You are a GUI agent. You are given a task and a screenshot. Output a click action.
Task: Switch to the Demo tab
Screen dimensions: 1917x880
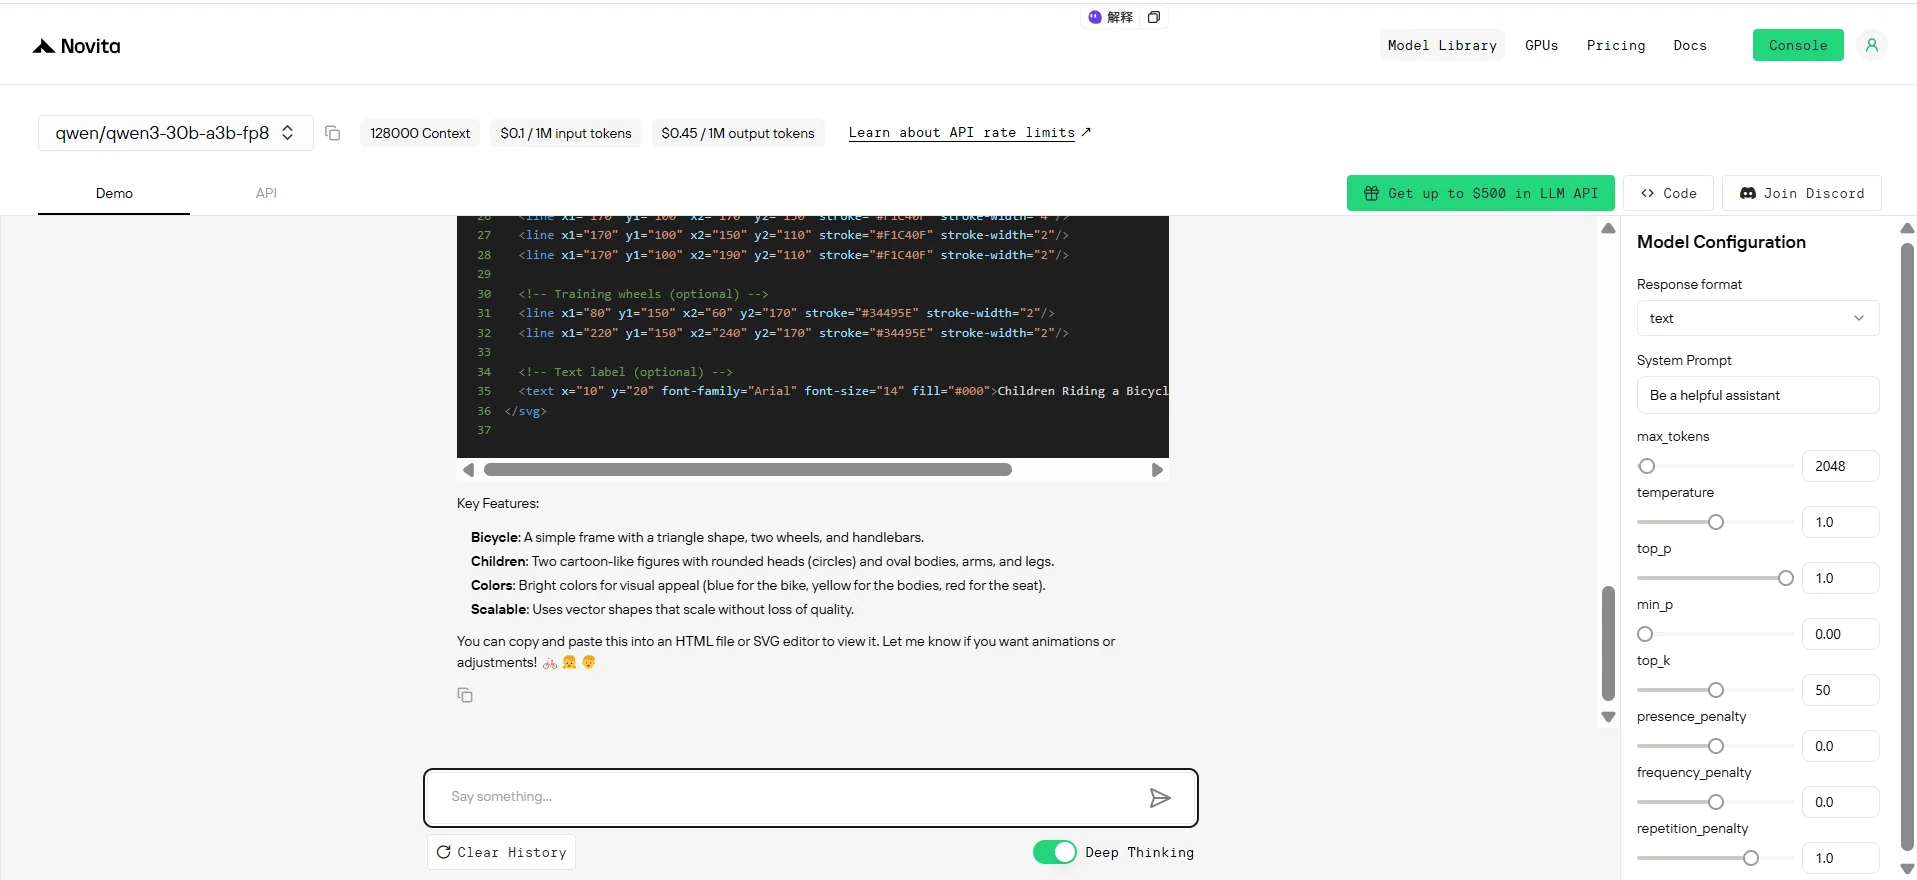tap(114, 193)
